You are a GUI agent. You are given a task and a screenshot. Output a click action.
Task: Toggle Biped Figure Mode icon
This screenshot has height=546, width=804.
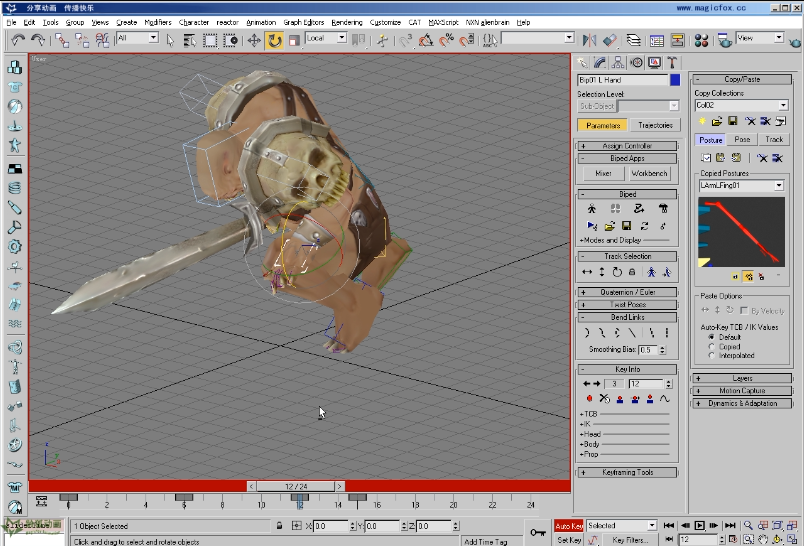(592, 209)
